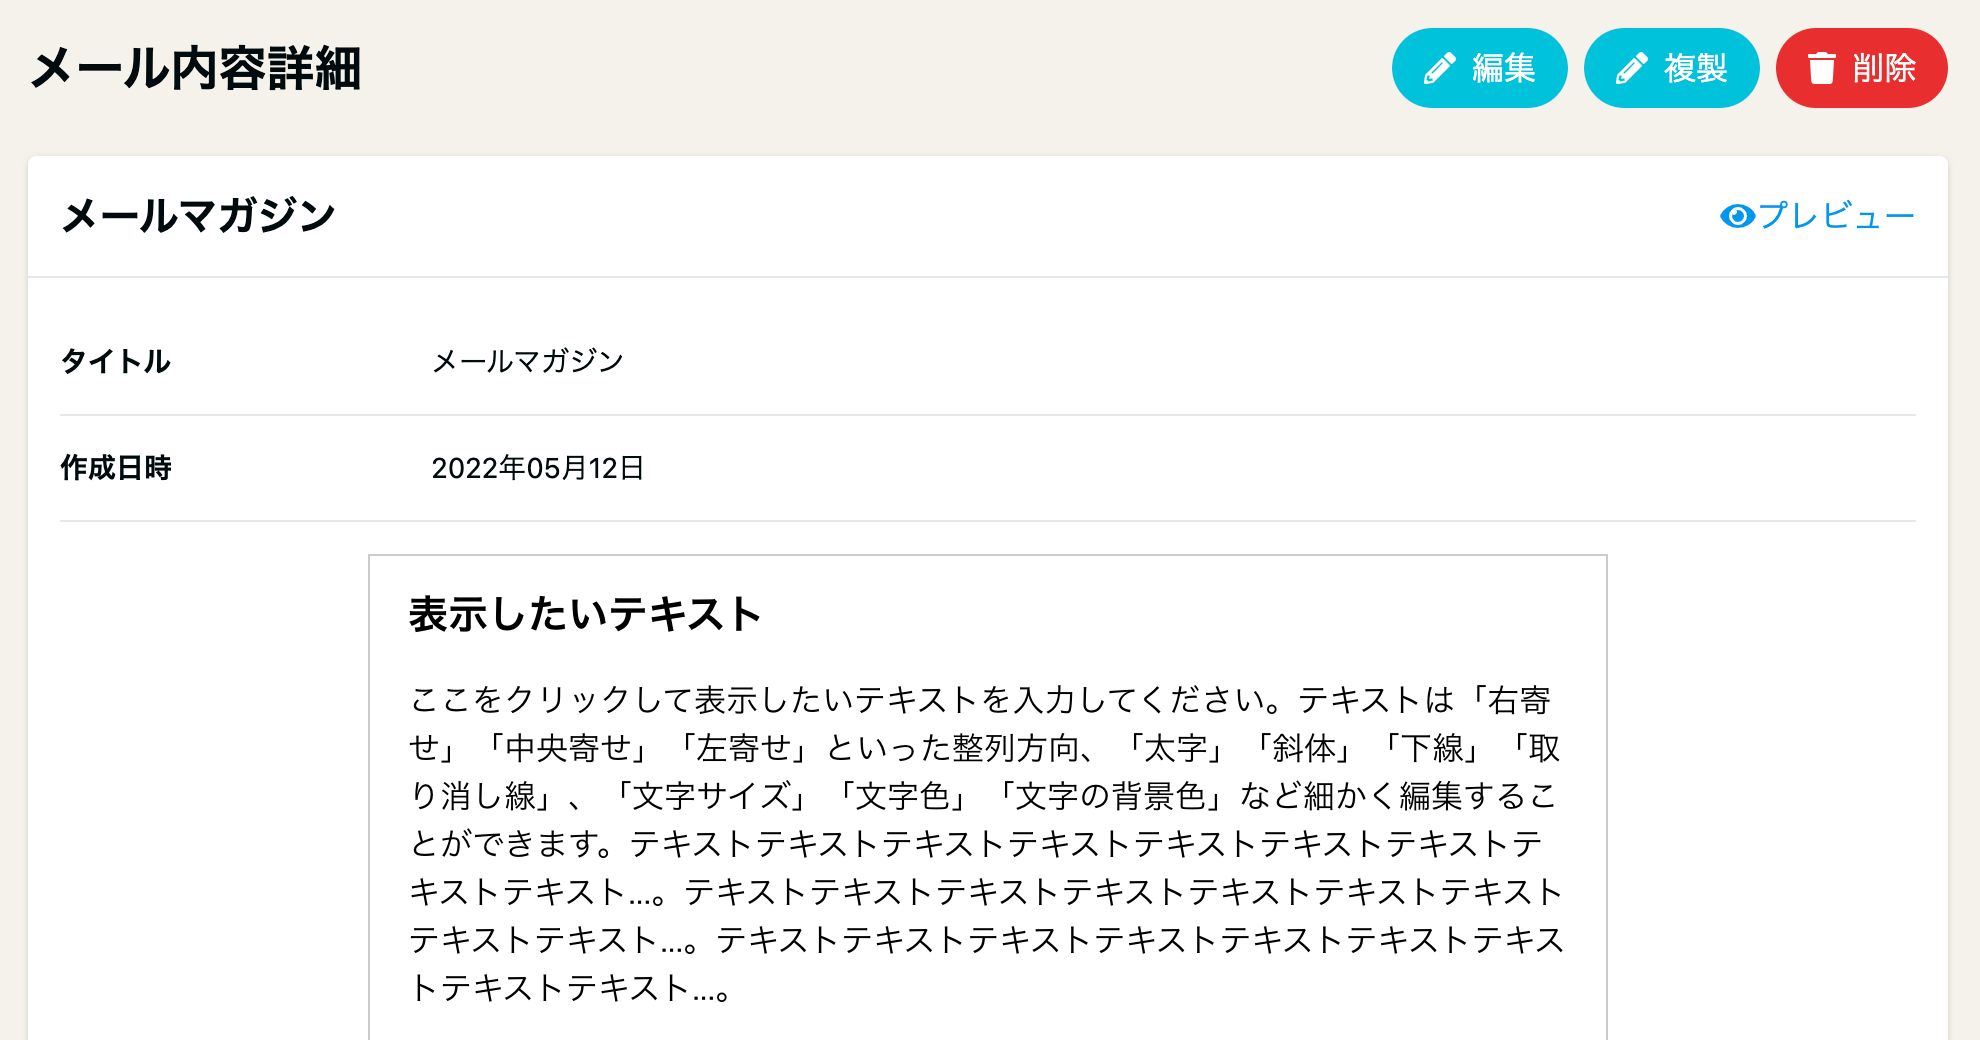
Task: Click the body paragraph starting ここをクリック
Action: click(x=987, y=843)
